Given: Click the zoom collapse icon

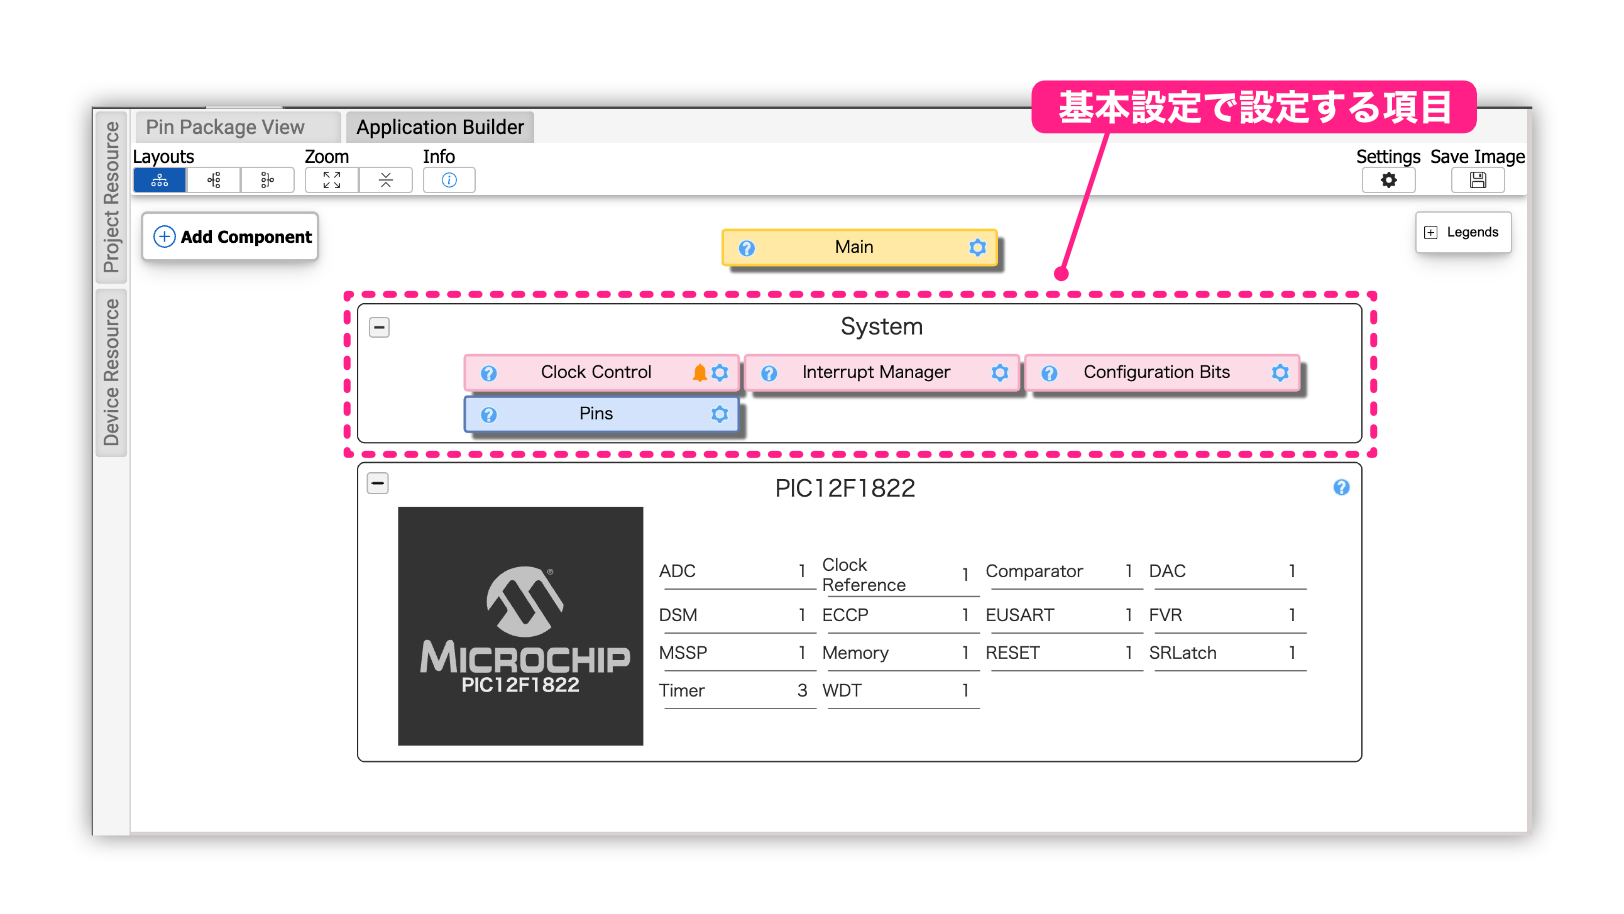Looking at the screenshot, I should click(386, 180).
